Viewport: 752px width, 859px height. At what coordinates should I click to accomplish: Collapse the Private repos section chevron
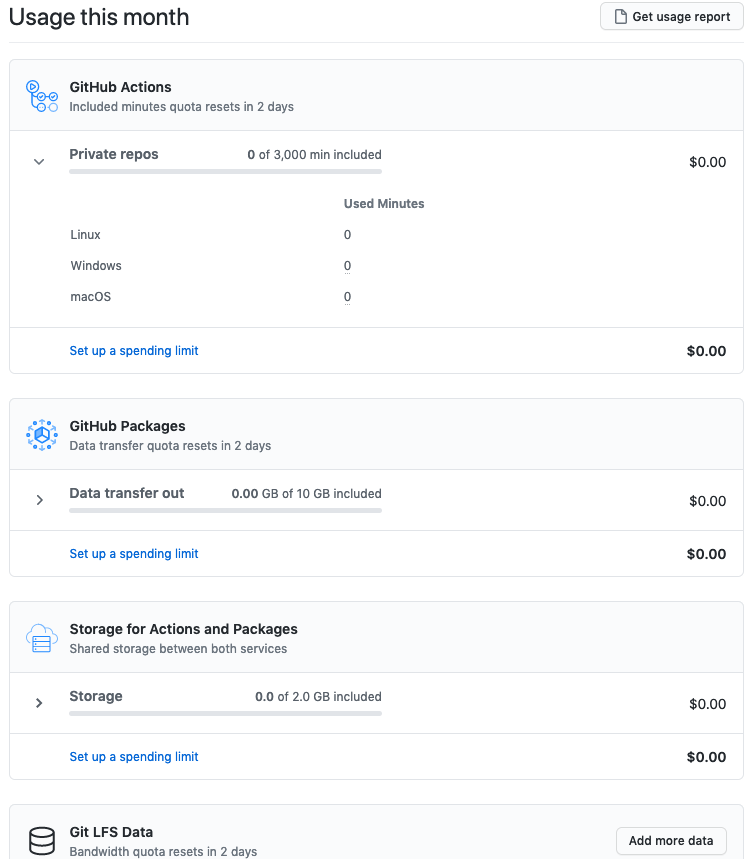tap(39, 162)
